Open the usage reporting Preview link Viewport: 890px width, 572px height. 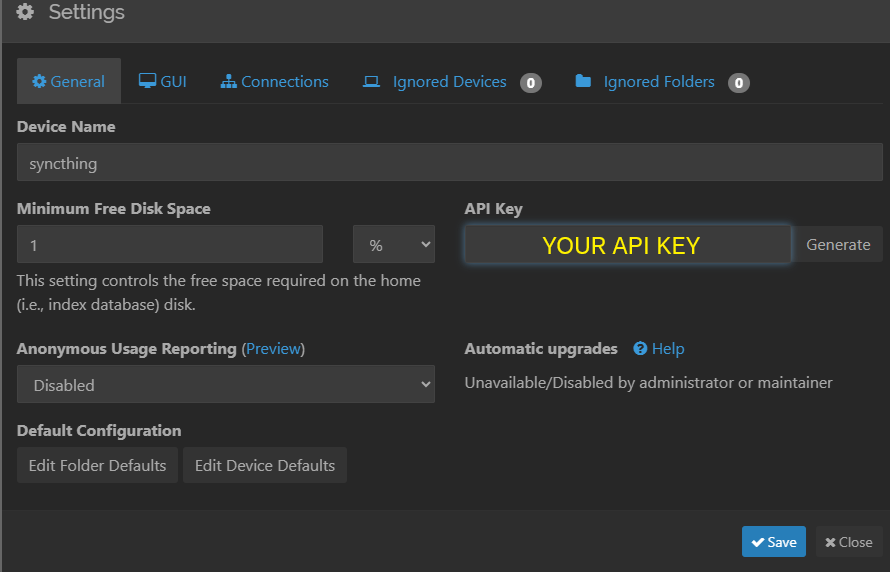click(273, 348)
